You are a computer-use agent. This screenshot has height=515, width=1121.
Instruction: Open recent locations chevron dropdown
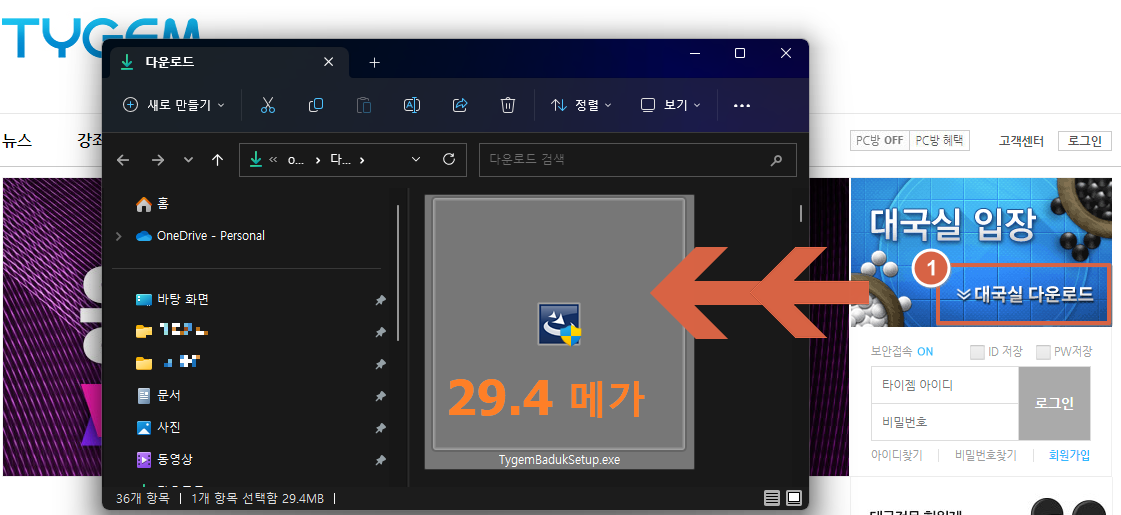pos(189,160)
